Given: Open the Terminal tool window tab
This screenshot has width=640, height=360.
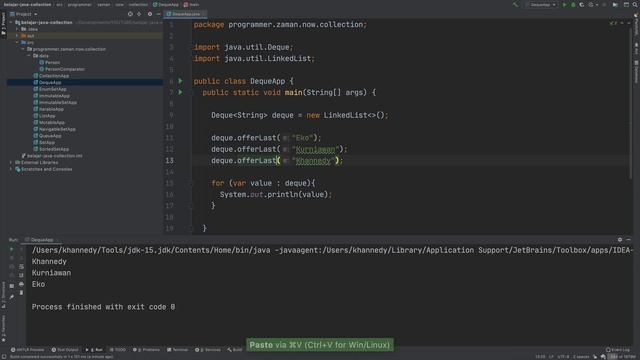Looking at the screenshot, I should coord(178,350).
